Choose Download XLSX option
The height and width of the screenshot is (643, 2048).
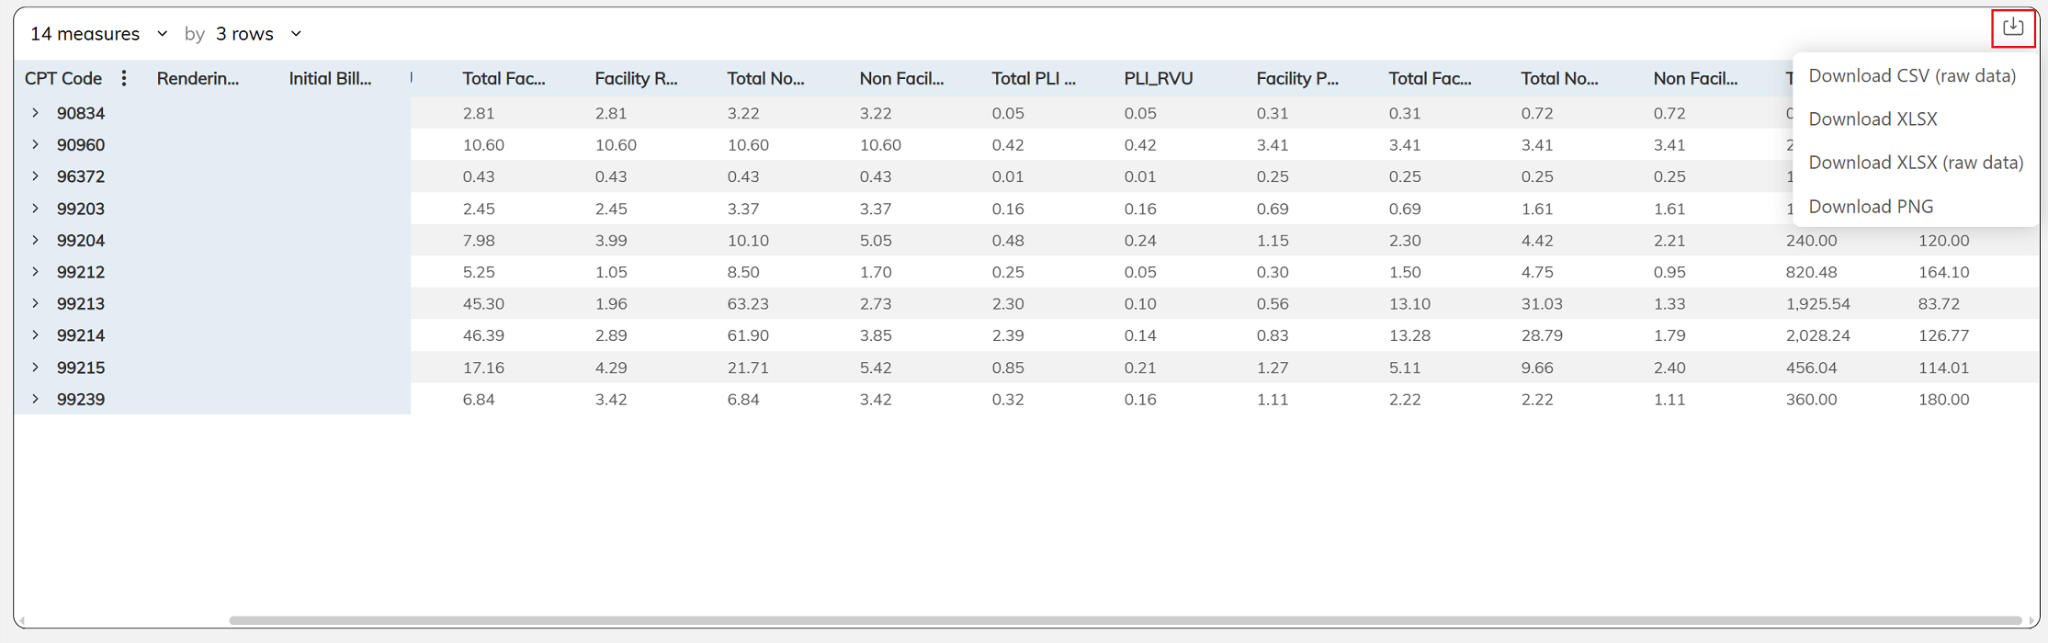1872,119
